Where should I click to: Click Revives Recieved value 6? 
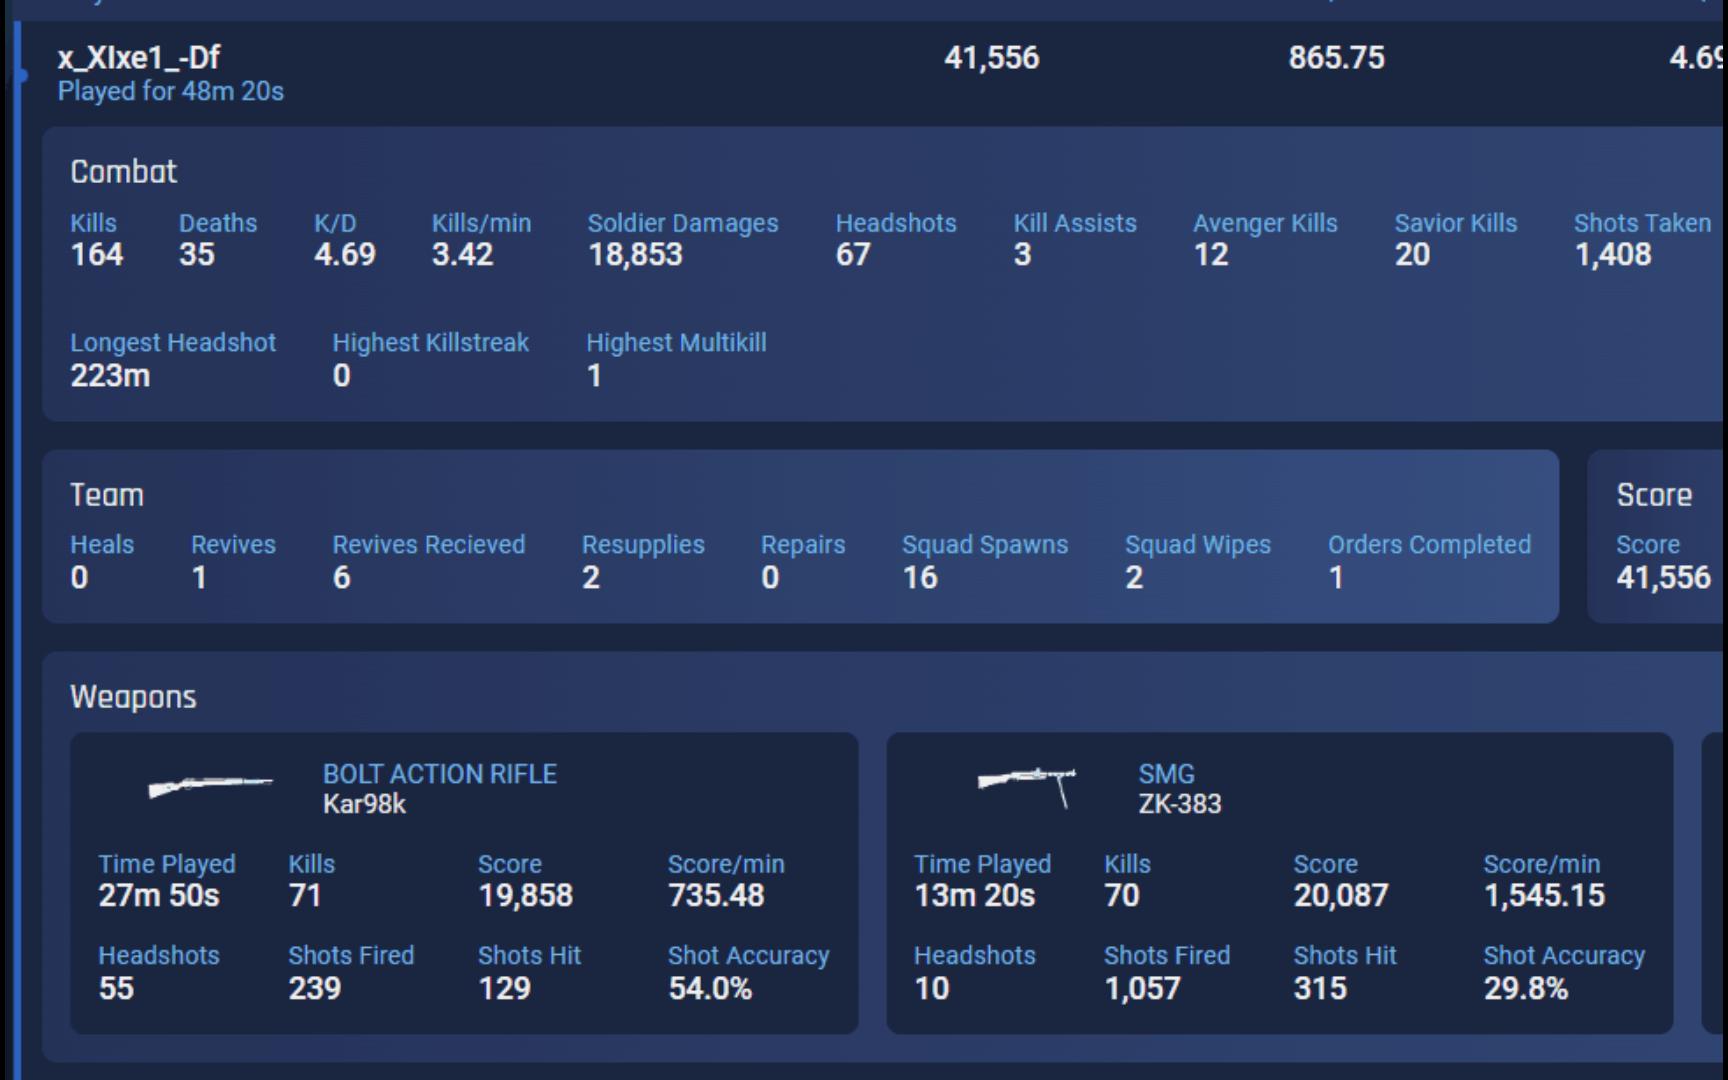click(x=342, y=578)
